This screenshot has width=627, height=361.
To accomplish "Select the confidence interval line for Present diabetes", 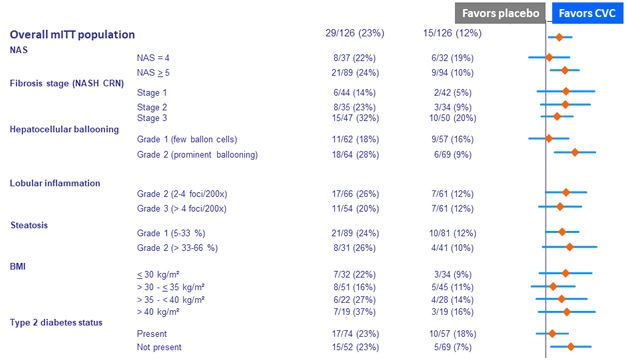I will [552, 333].
